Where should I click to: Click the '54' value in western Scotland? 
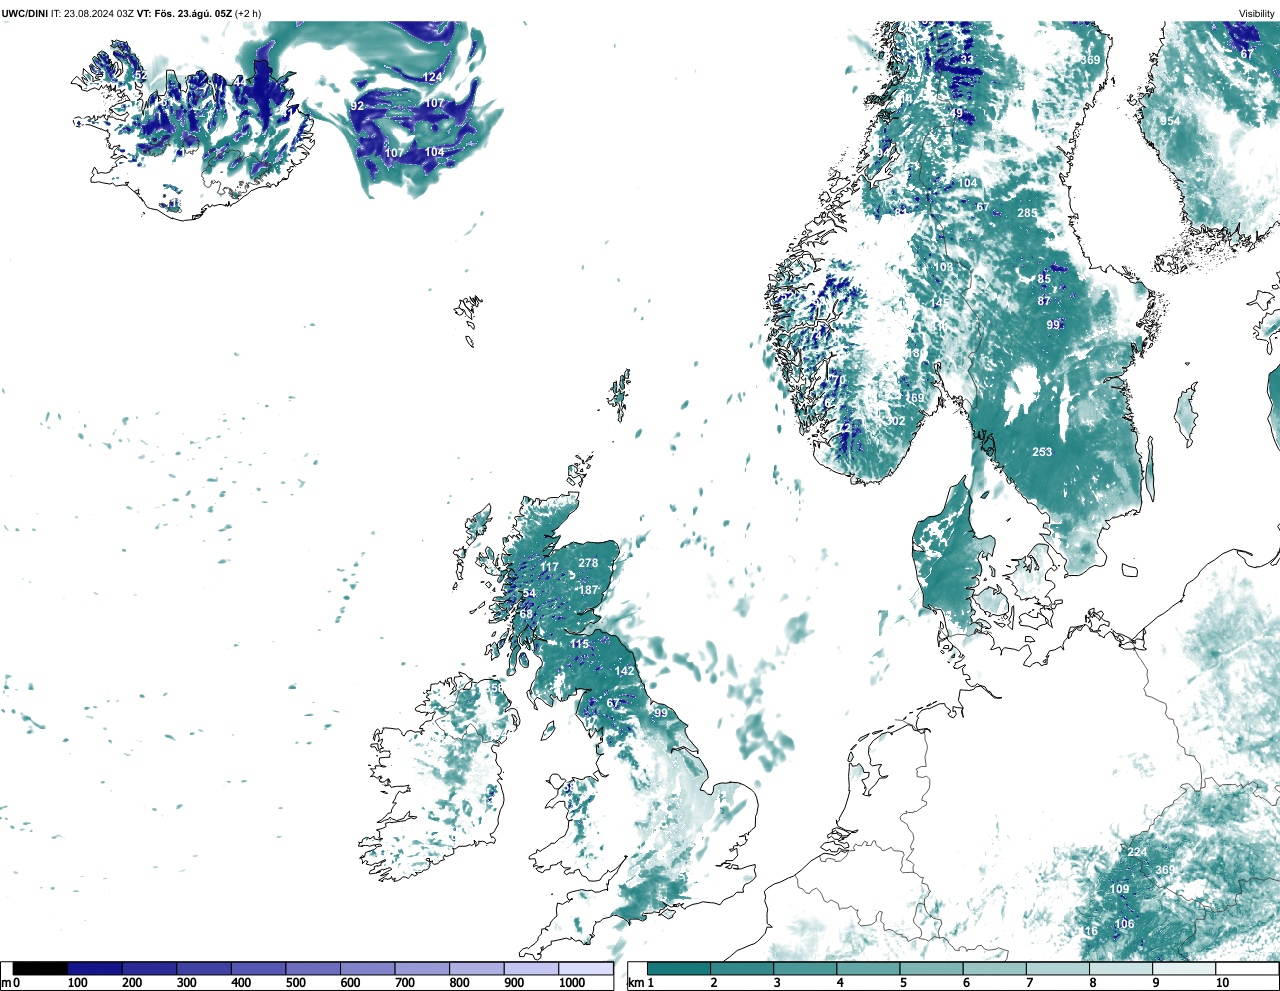(529, 593)
